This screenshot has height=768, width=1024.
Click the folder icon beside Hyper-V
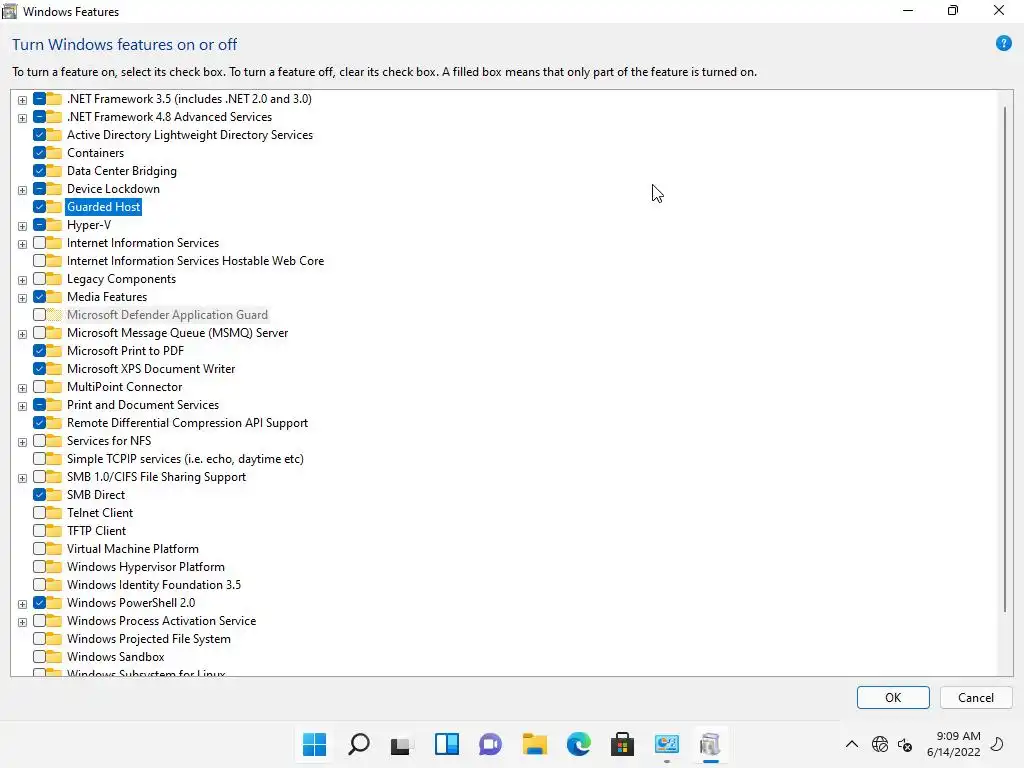(54, 225)
